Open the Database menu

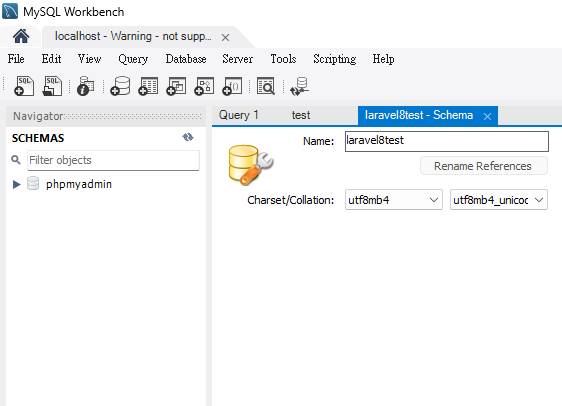point(186,59)
